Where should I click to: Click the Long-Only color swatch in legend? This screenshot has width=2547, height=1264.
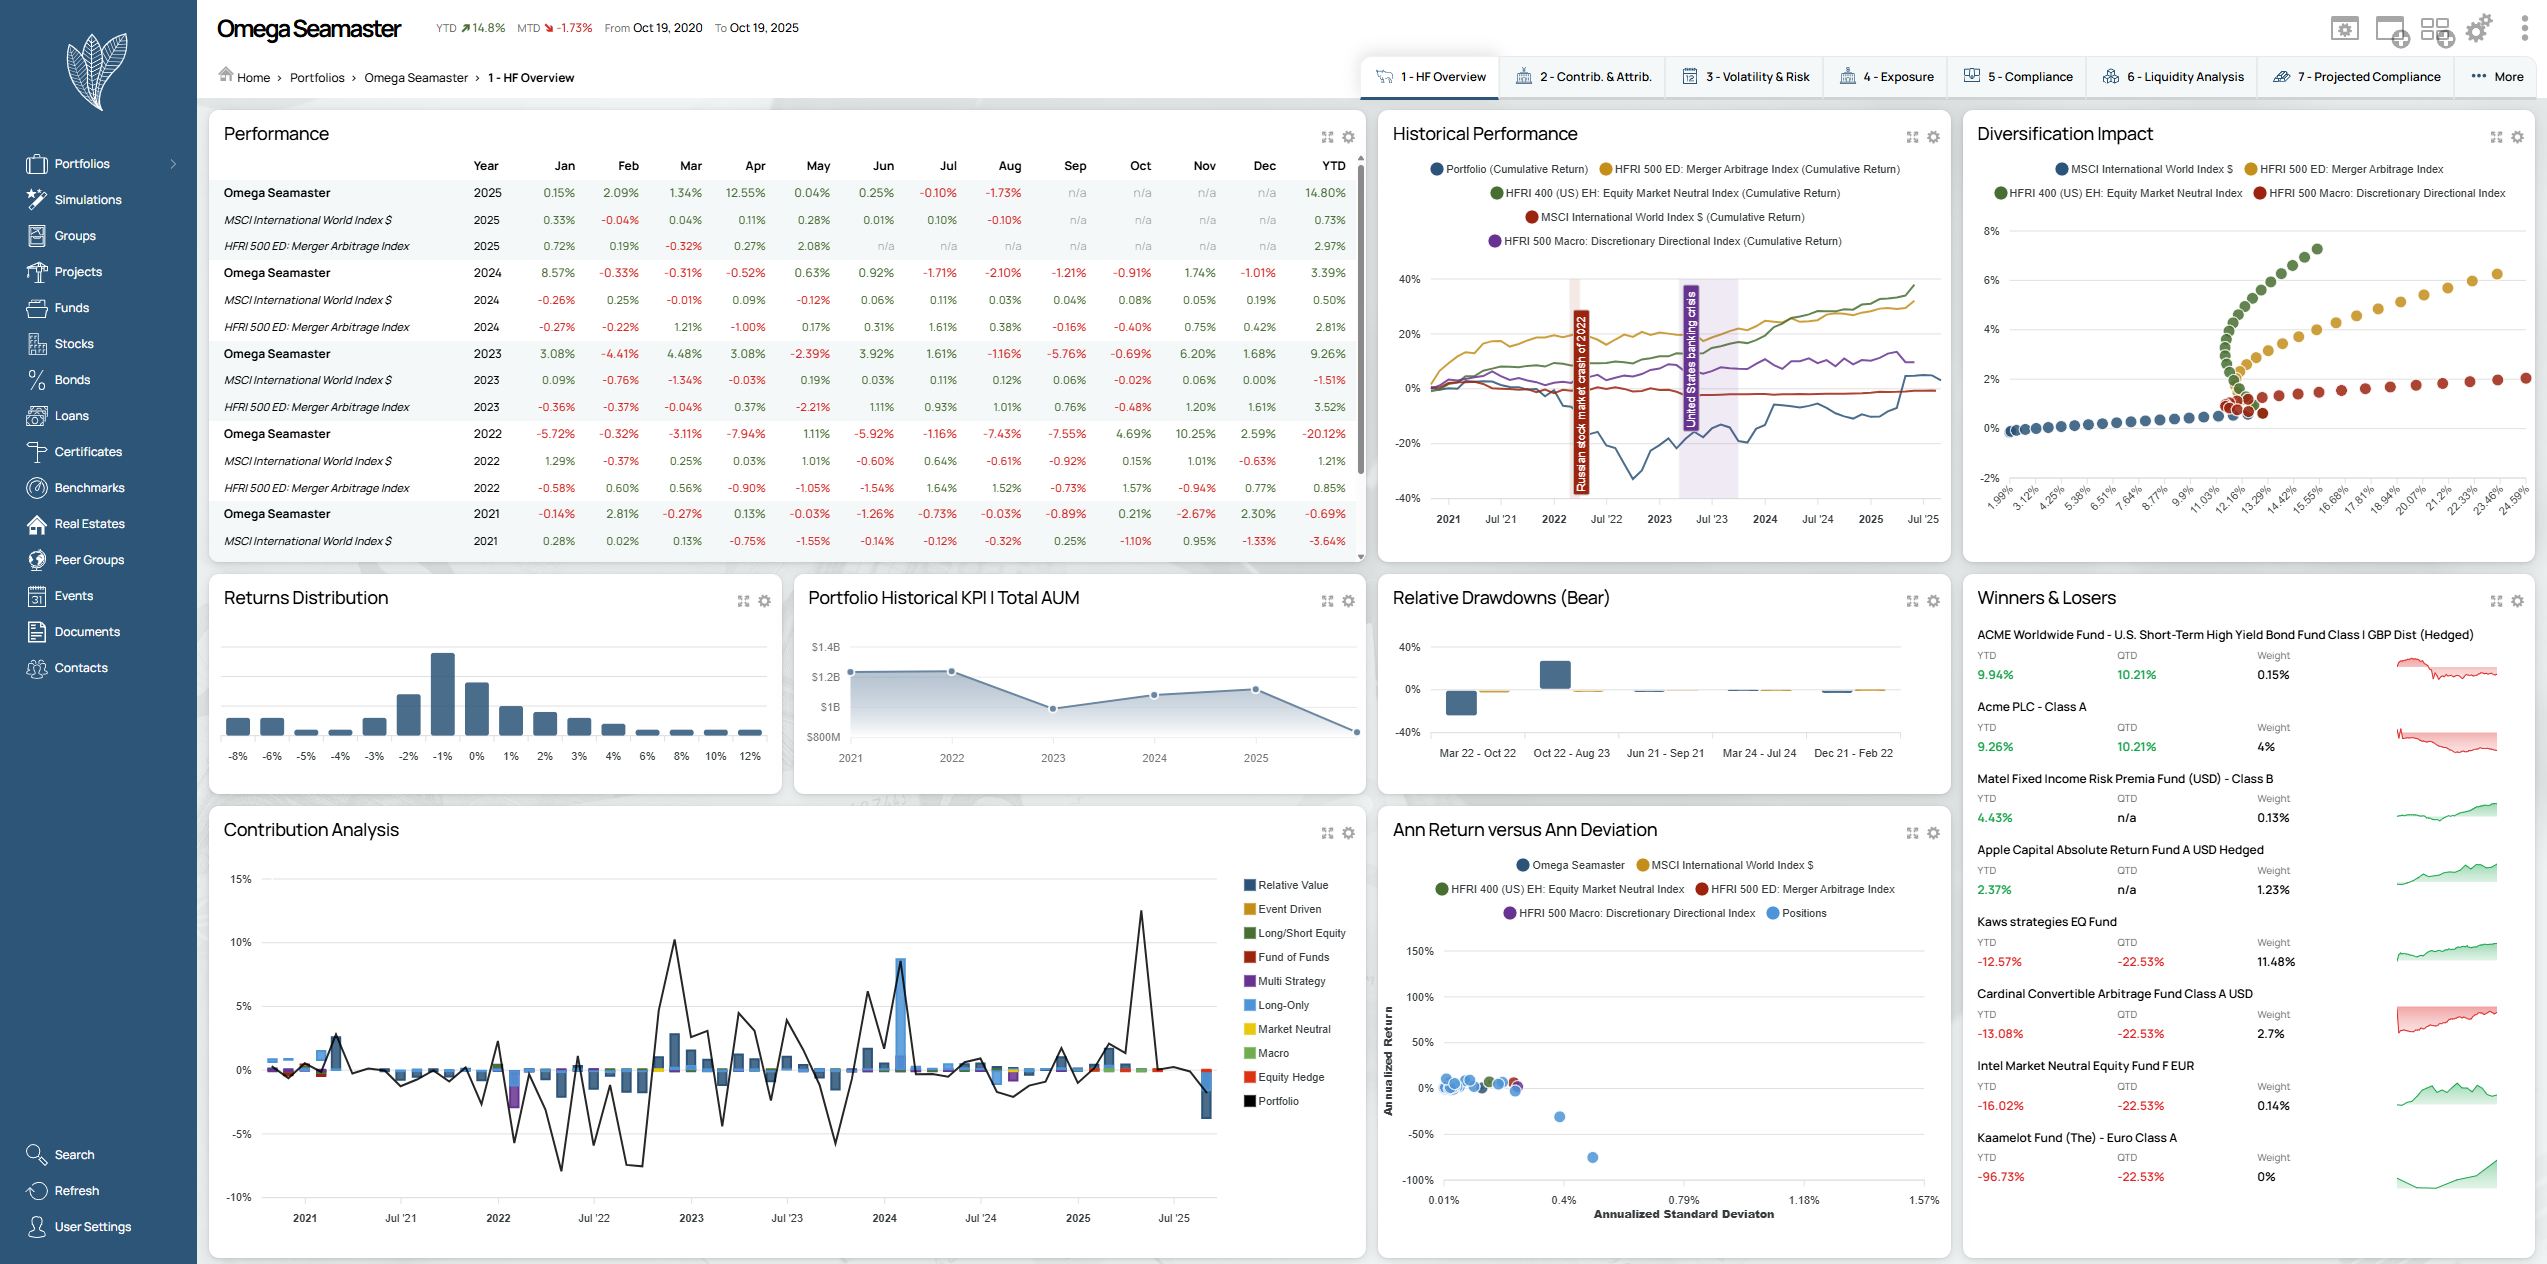pos(1249,1005)
